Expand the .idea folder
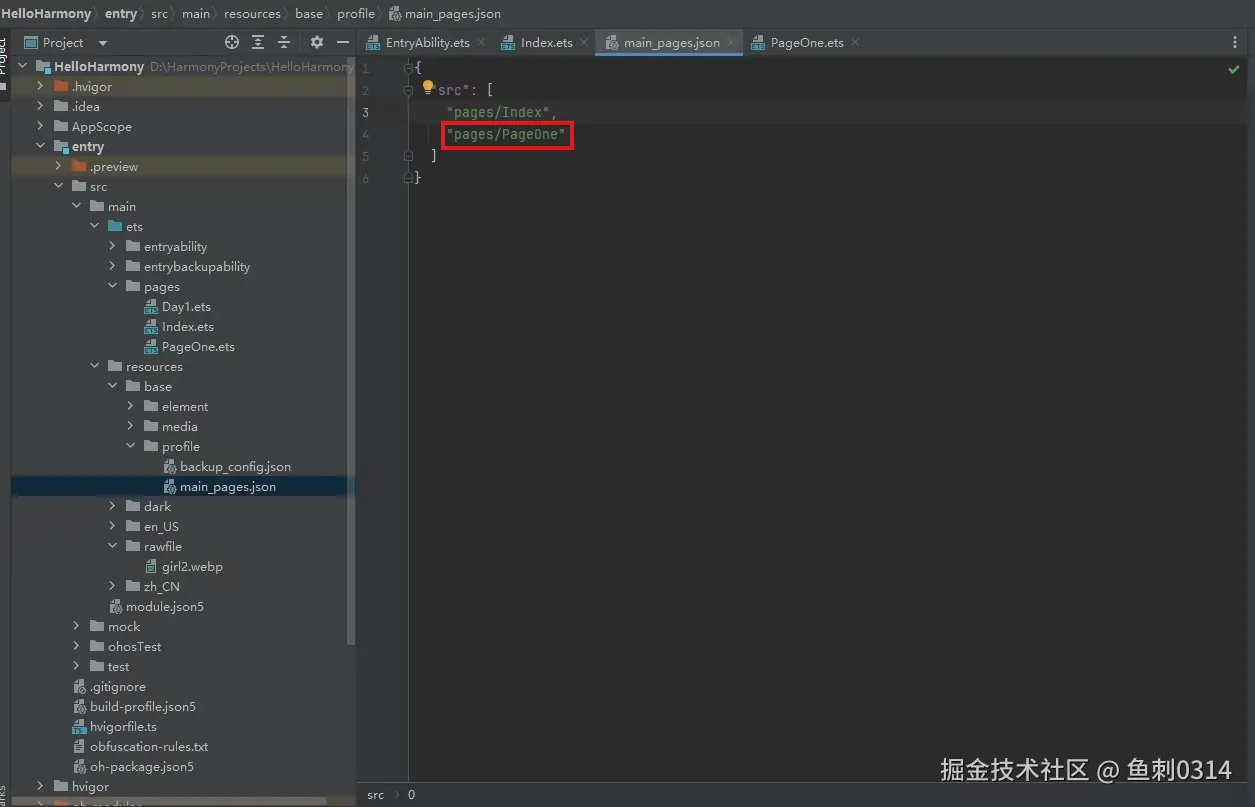Screen dimensions: 1255x807 tap(40, 107)
